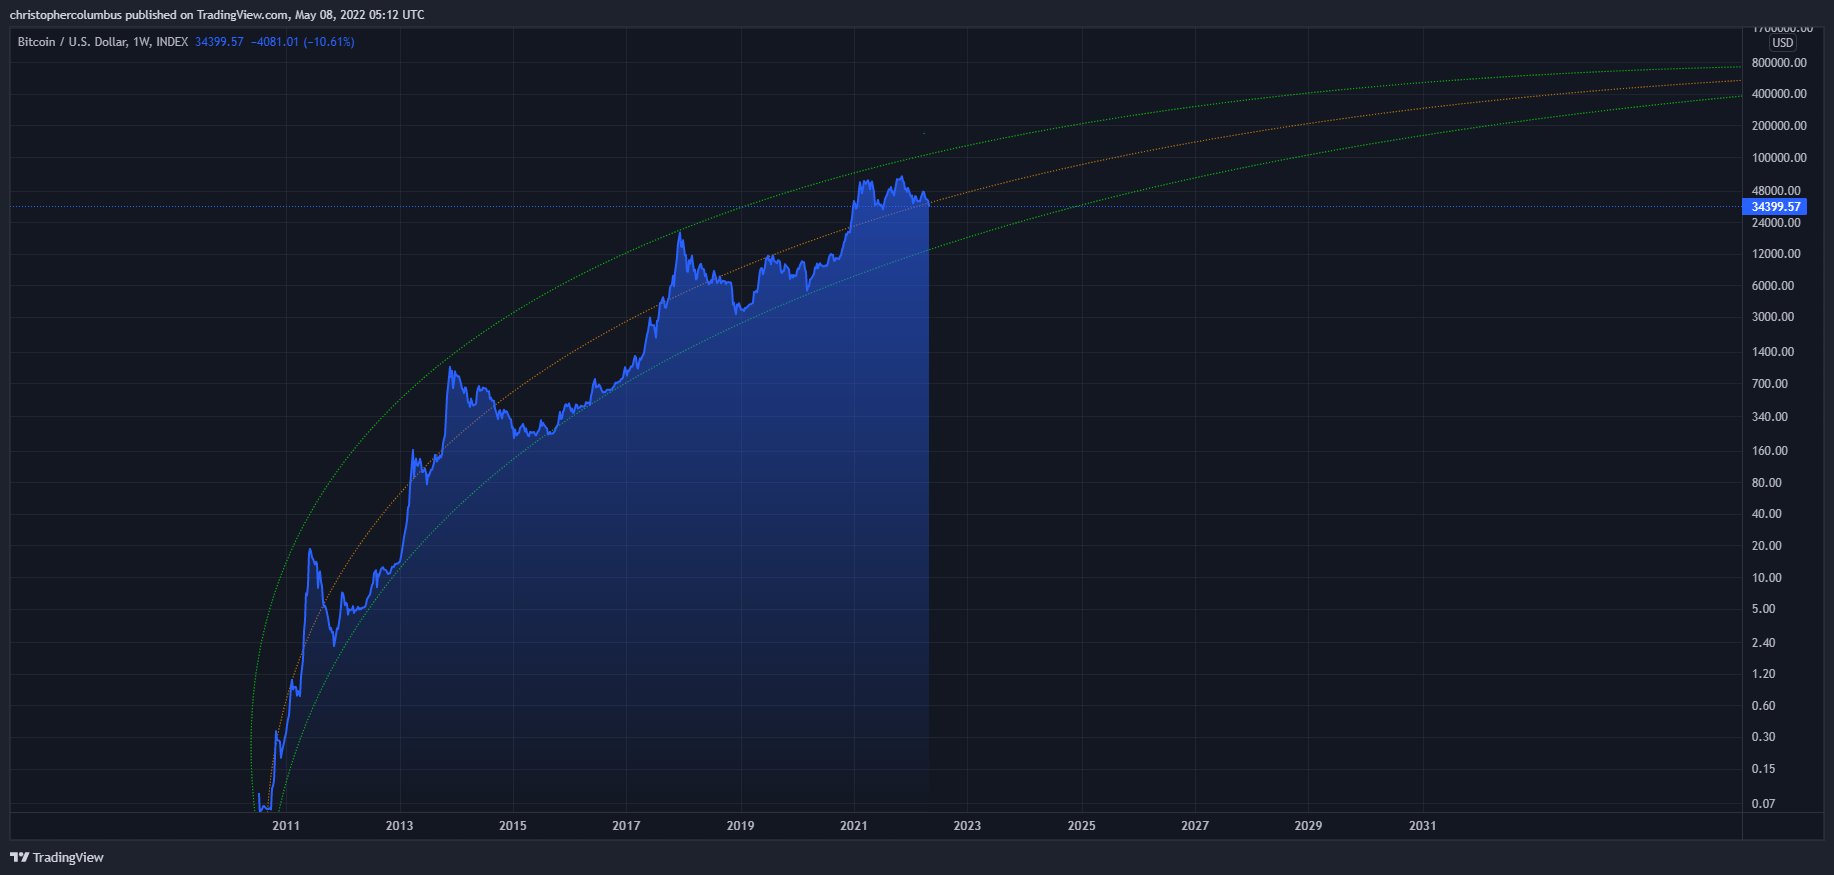Click the legend price value 34399.57

[x=219, y=42]
